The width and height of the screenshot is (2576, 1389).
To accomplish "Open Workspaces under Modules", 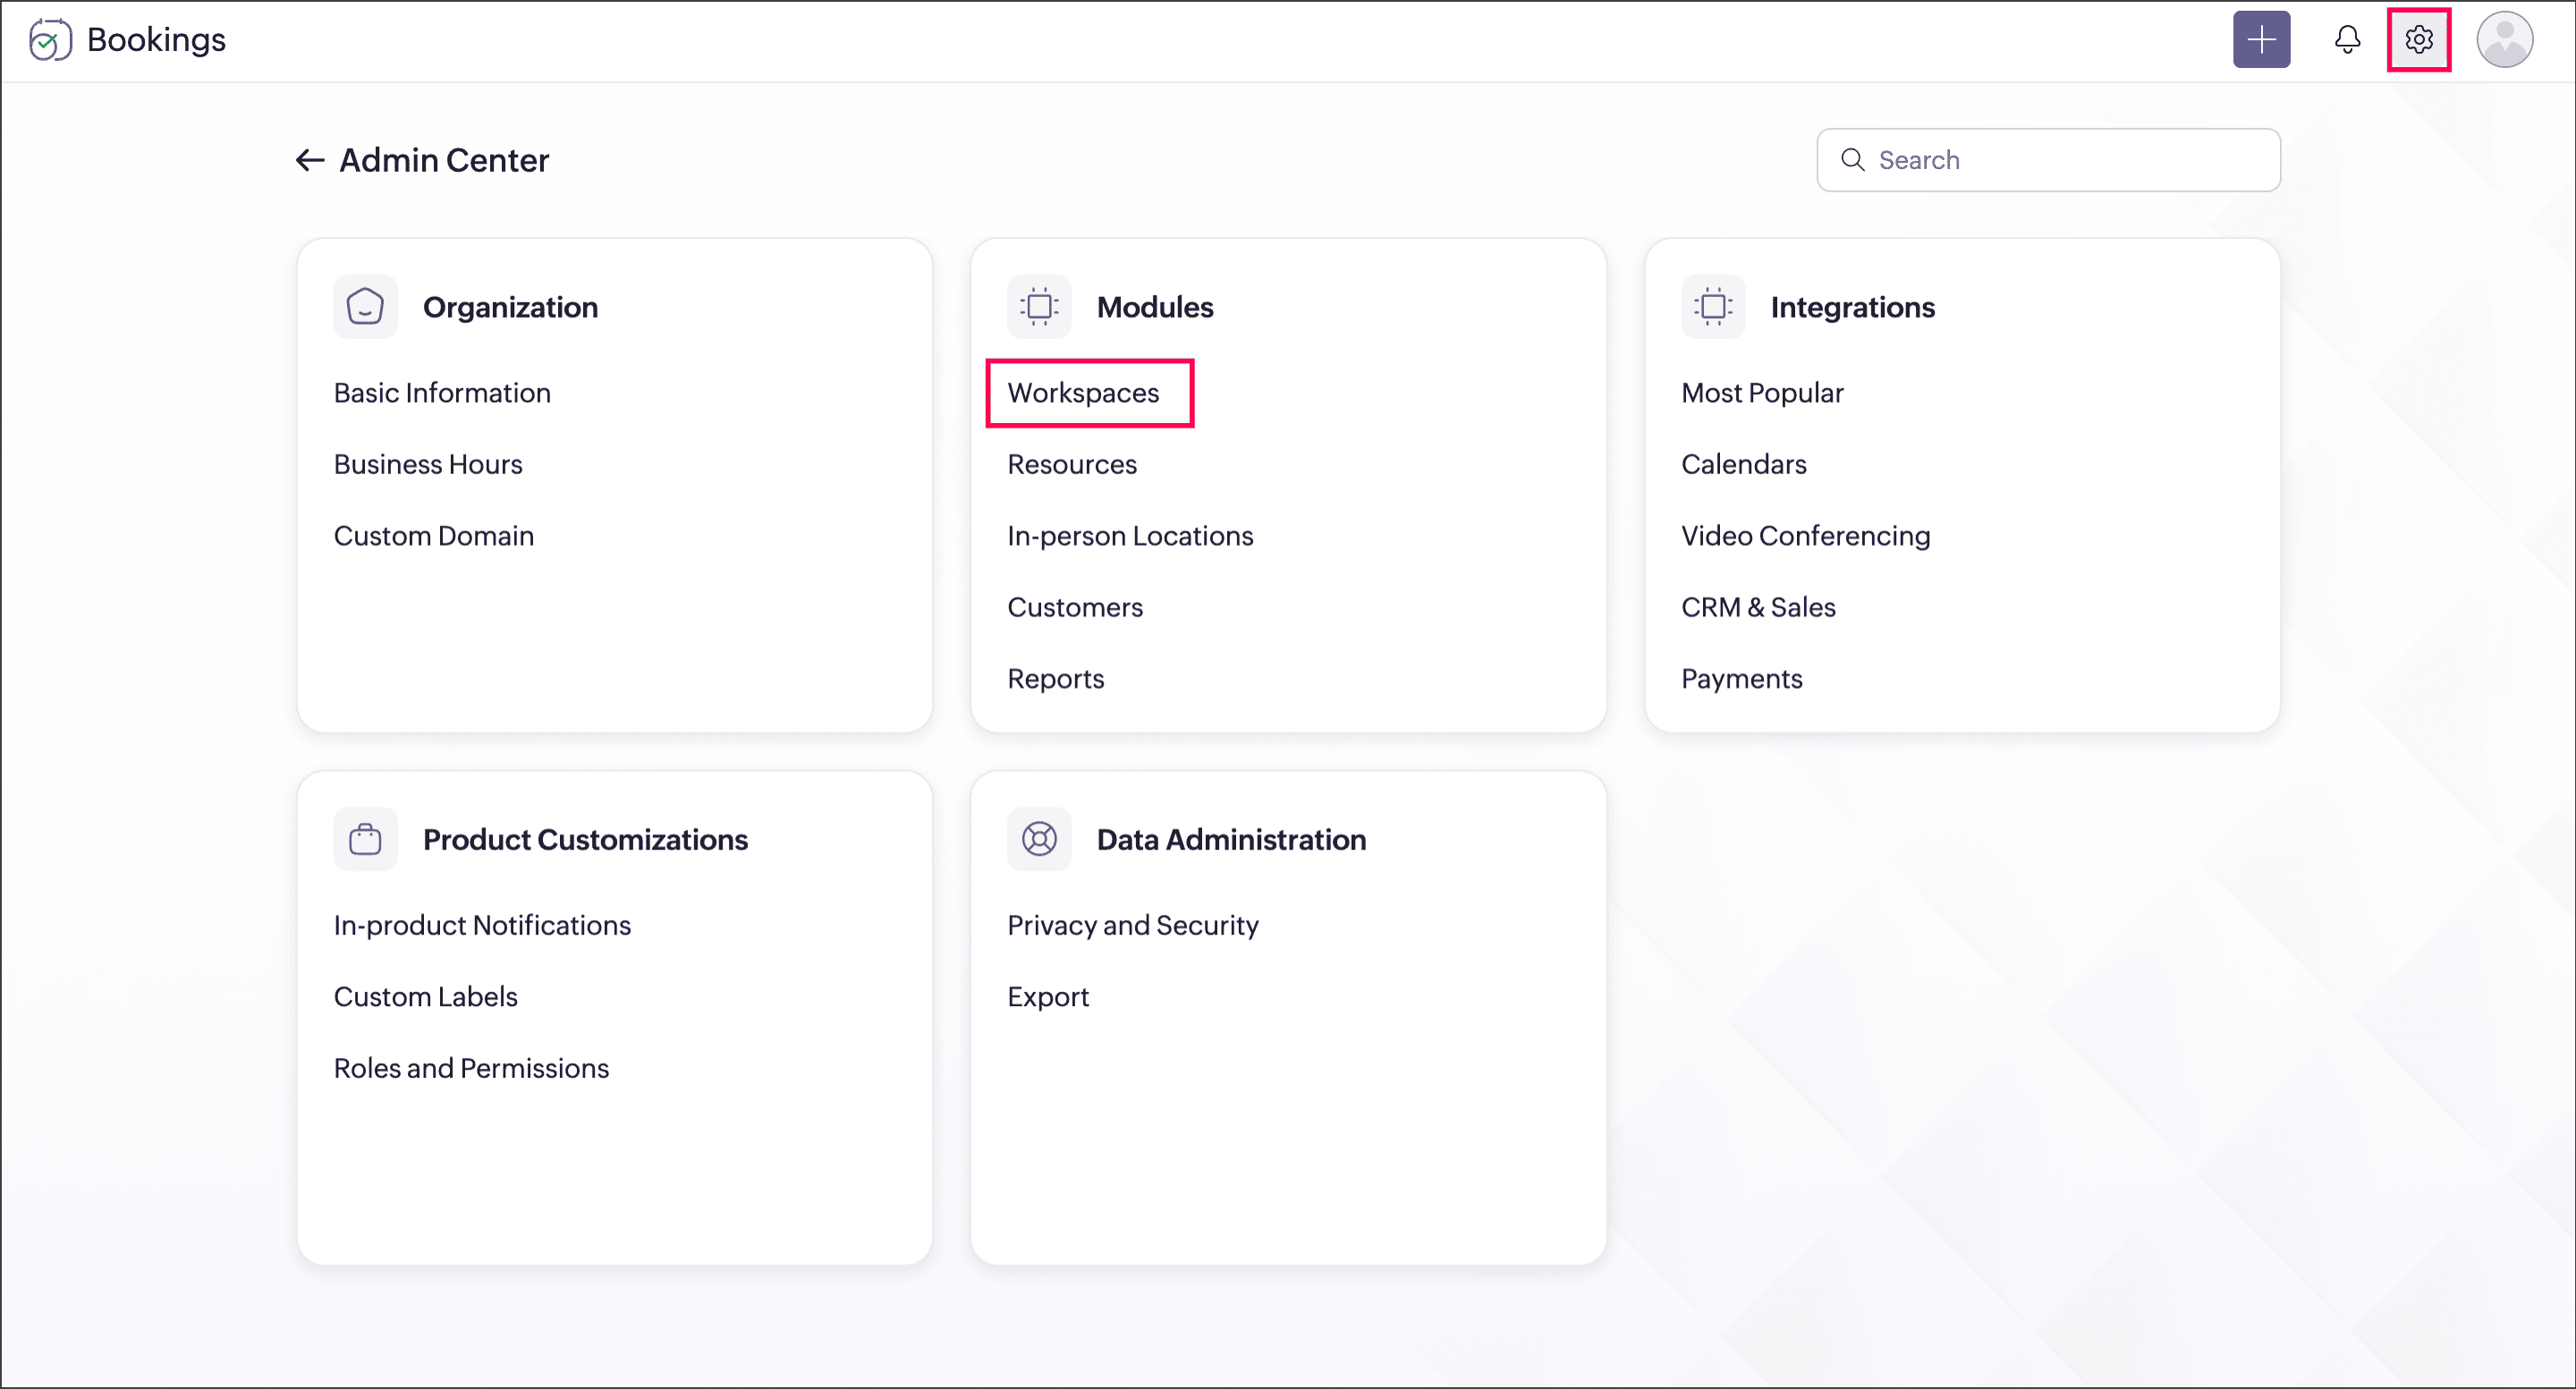I will (1082, 393).
